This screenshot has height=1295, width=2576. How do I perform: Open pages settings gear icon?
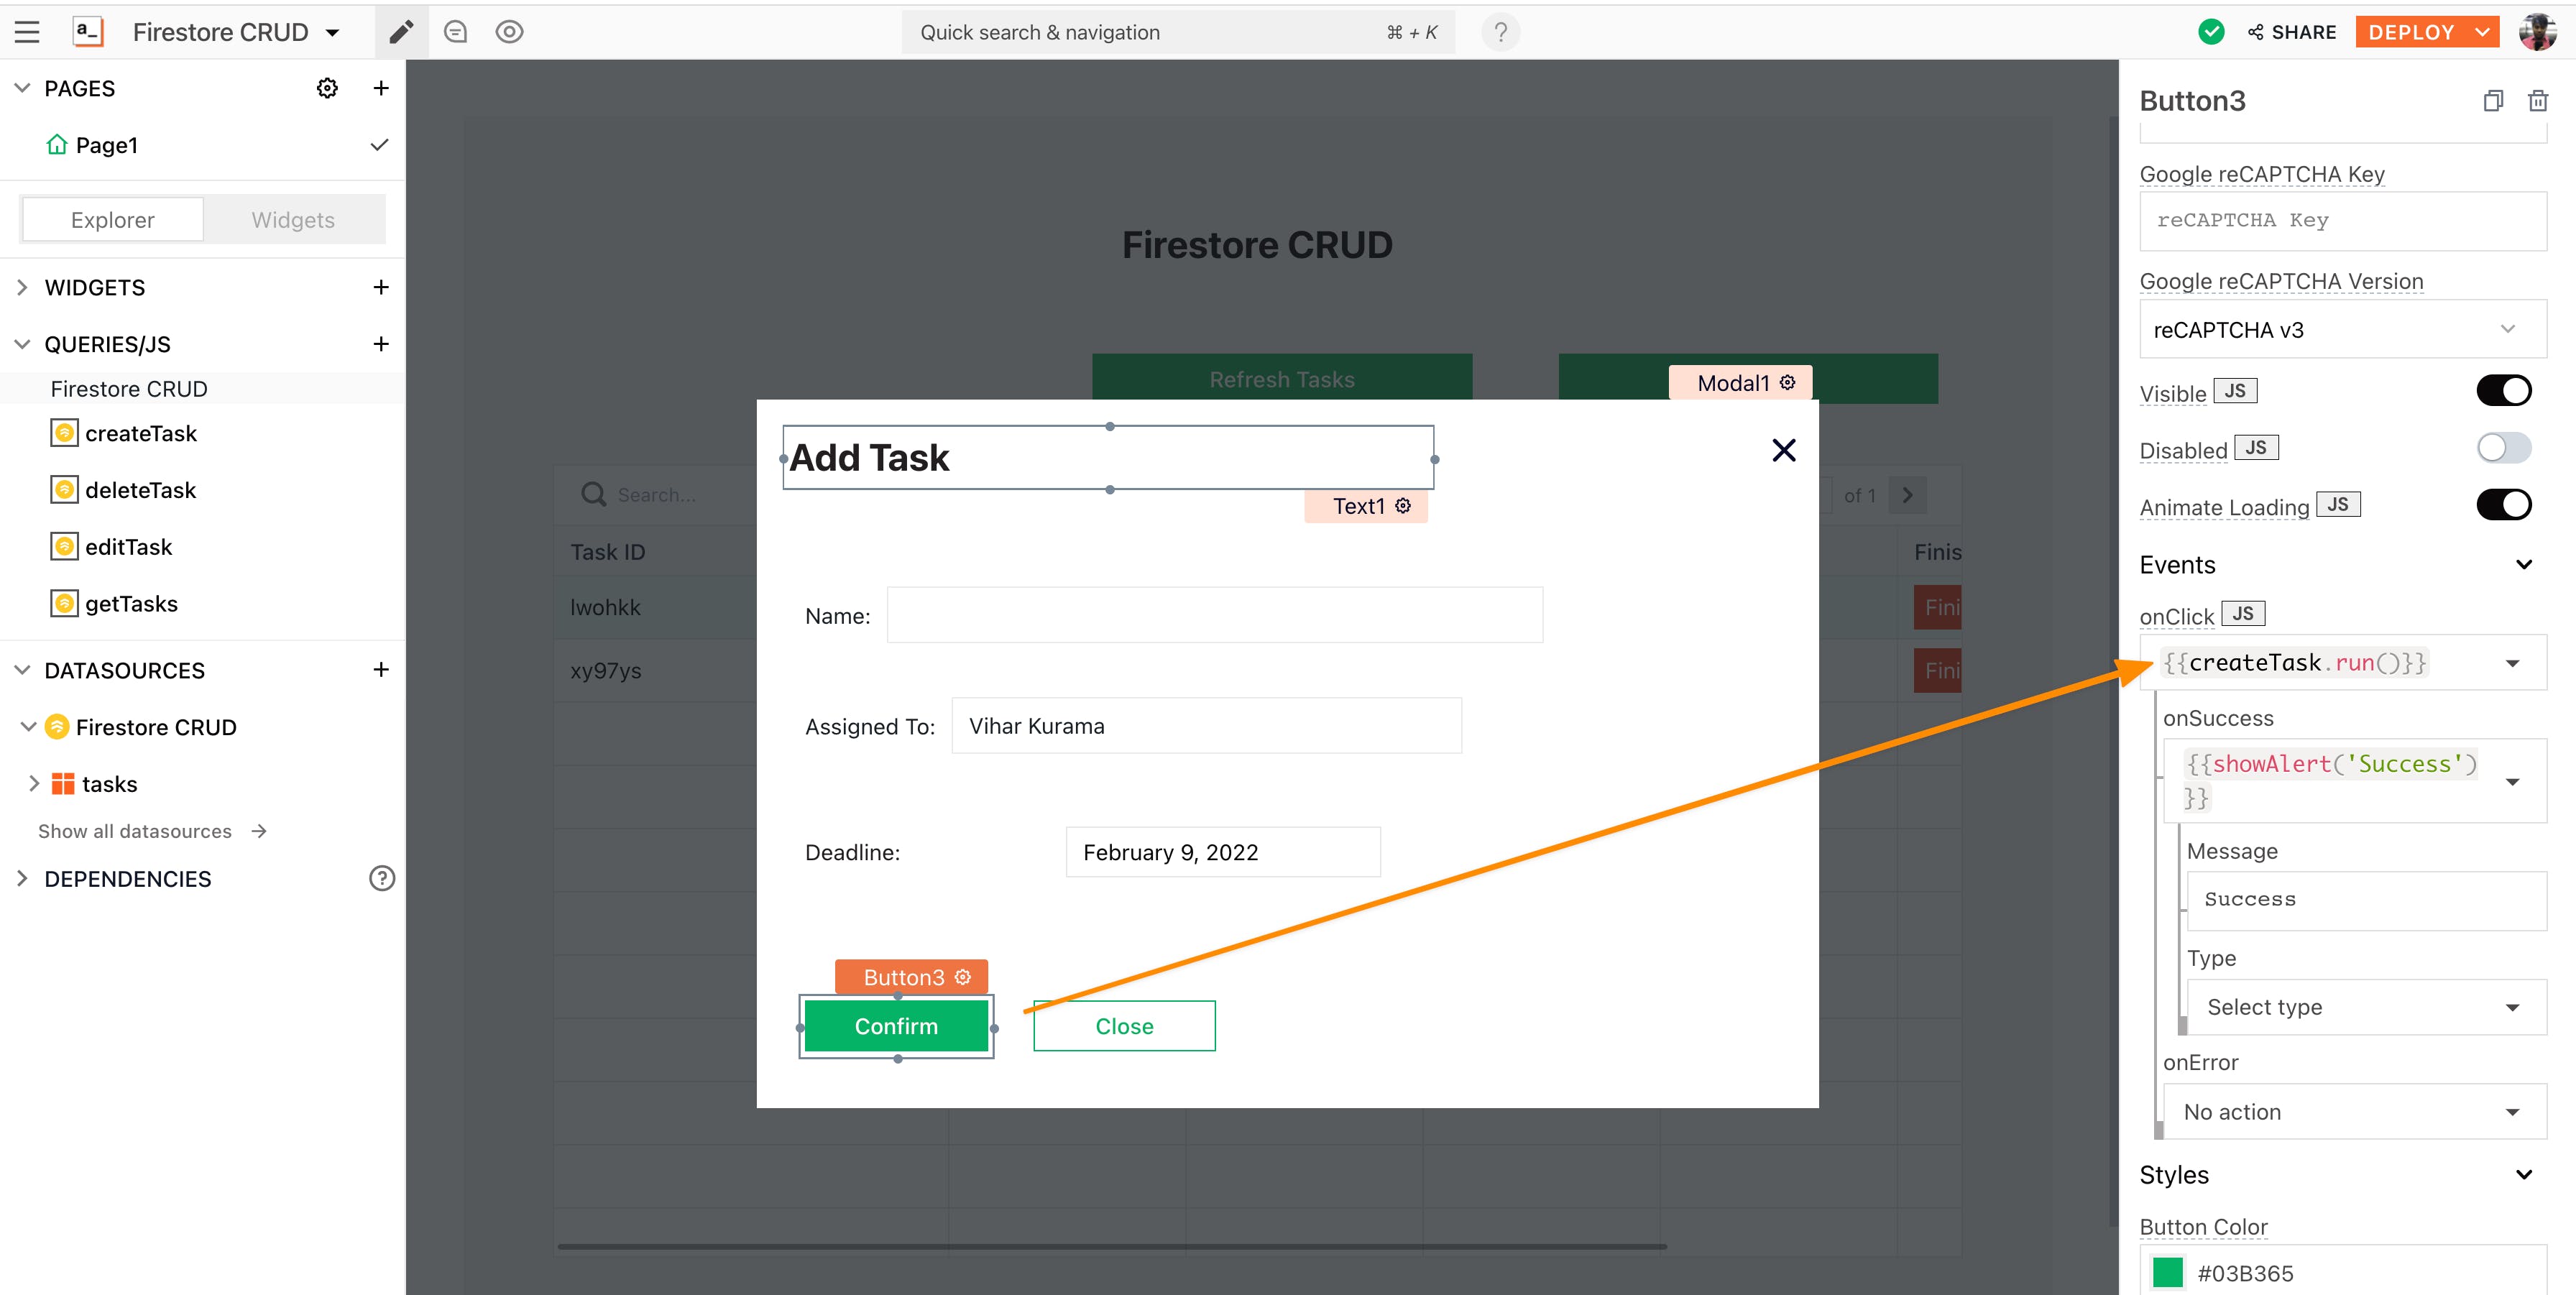[327, 88]
